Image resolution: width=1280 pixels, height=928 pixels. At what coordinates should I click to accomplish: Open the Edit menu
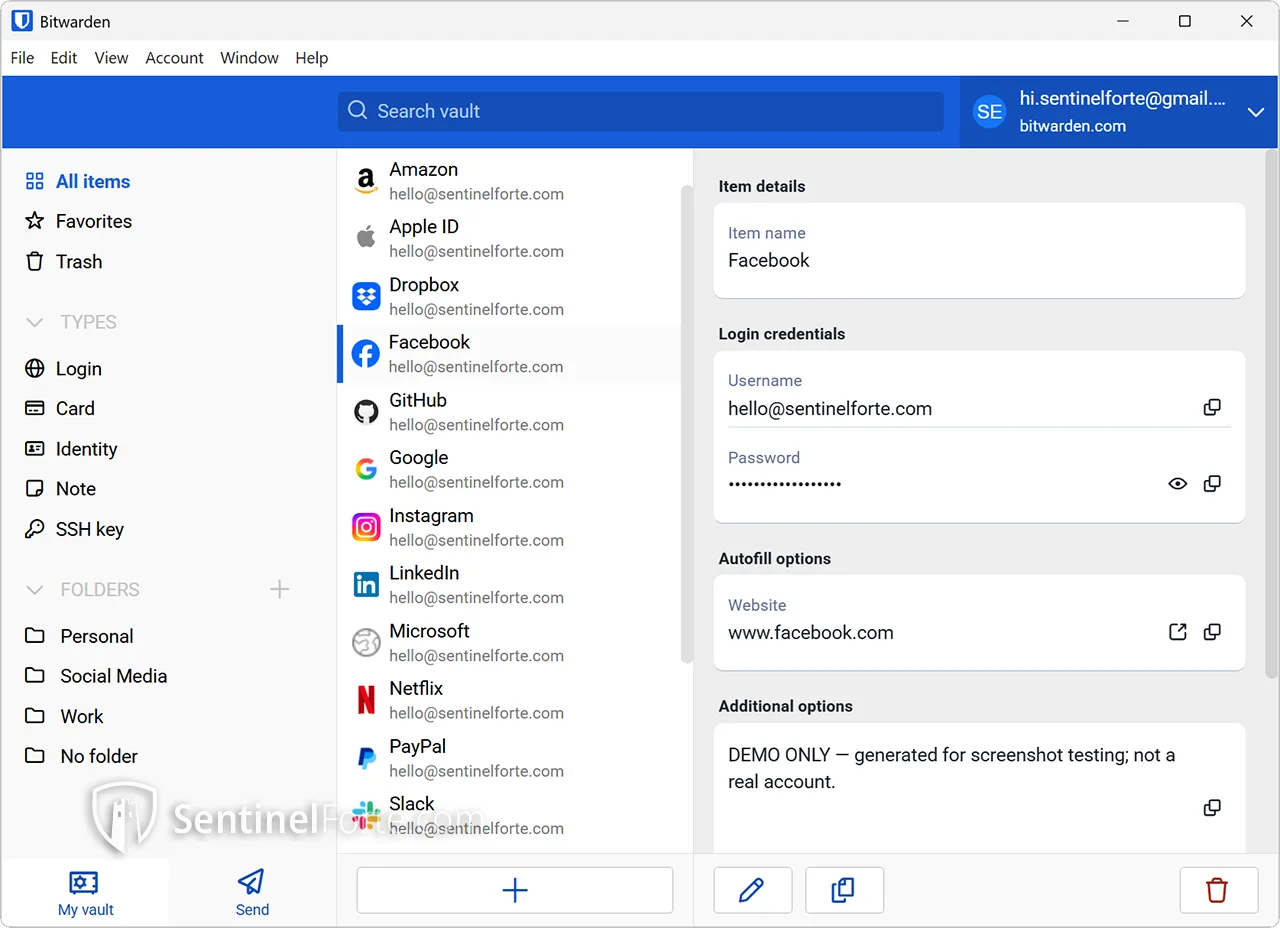click(64, 58)
